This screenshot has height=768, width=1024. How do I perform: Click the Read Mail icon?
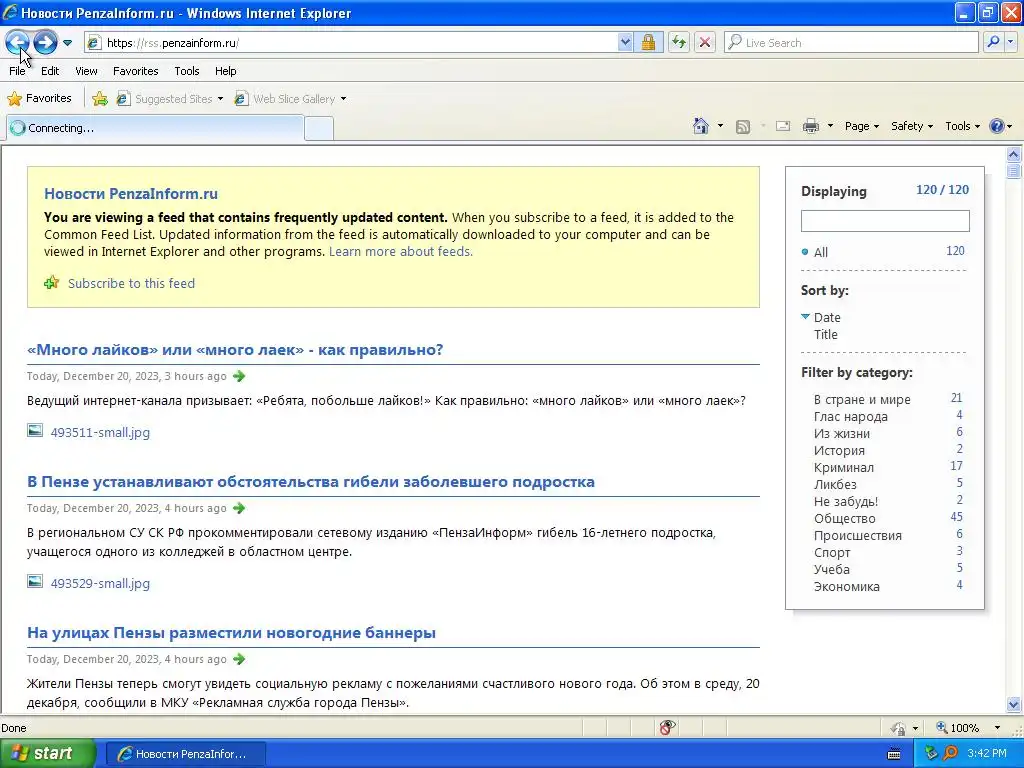[783, 126]
